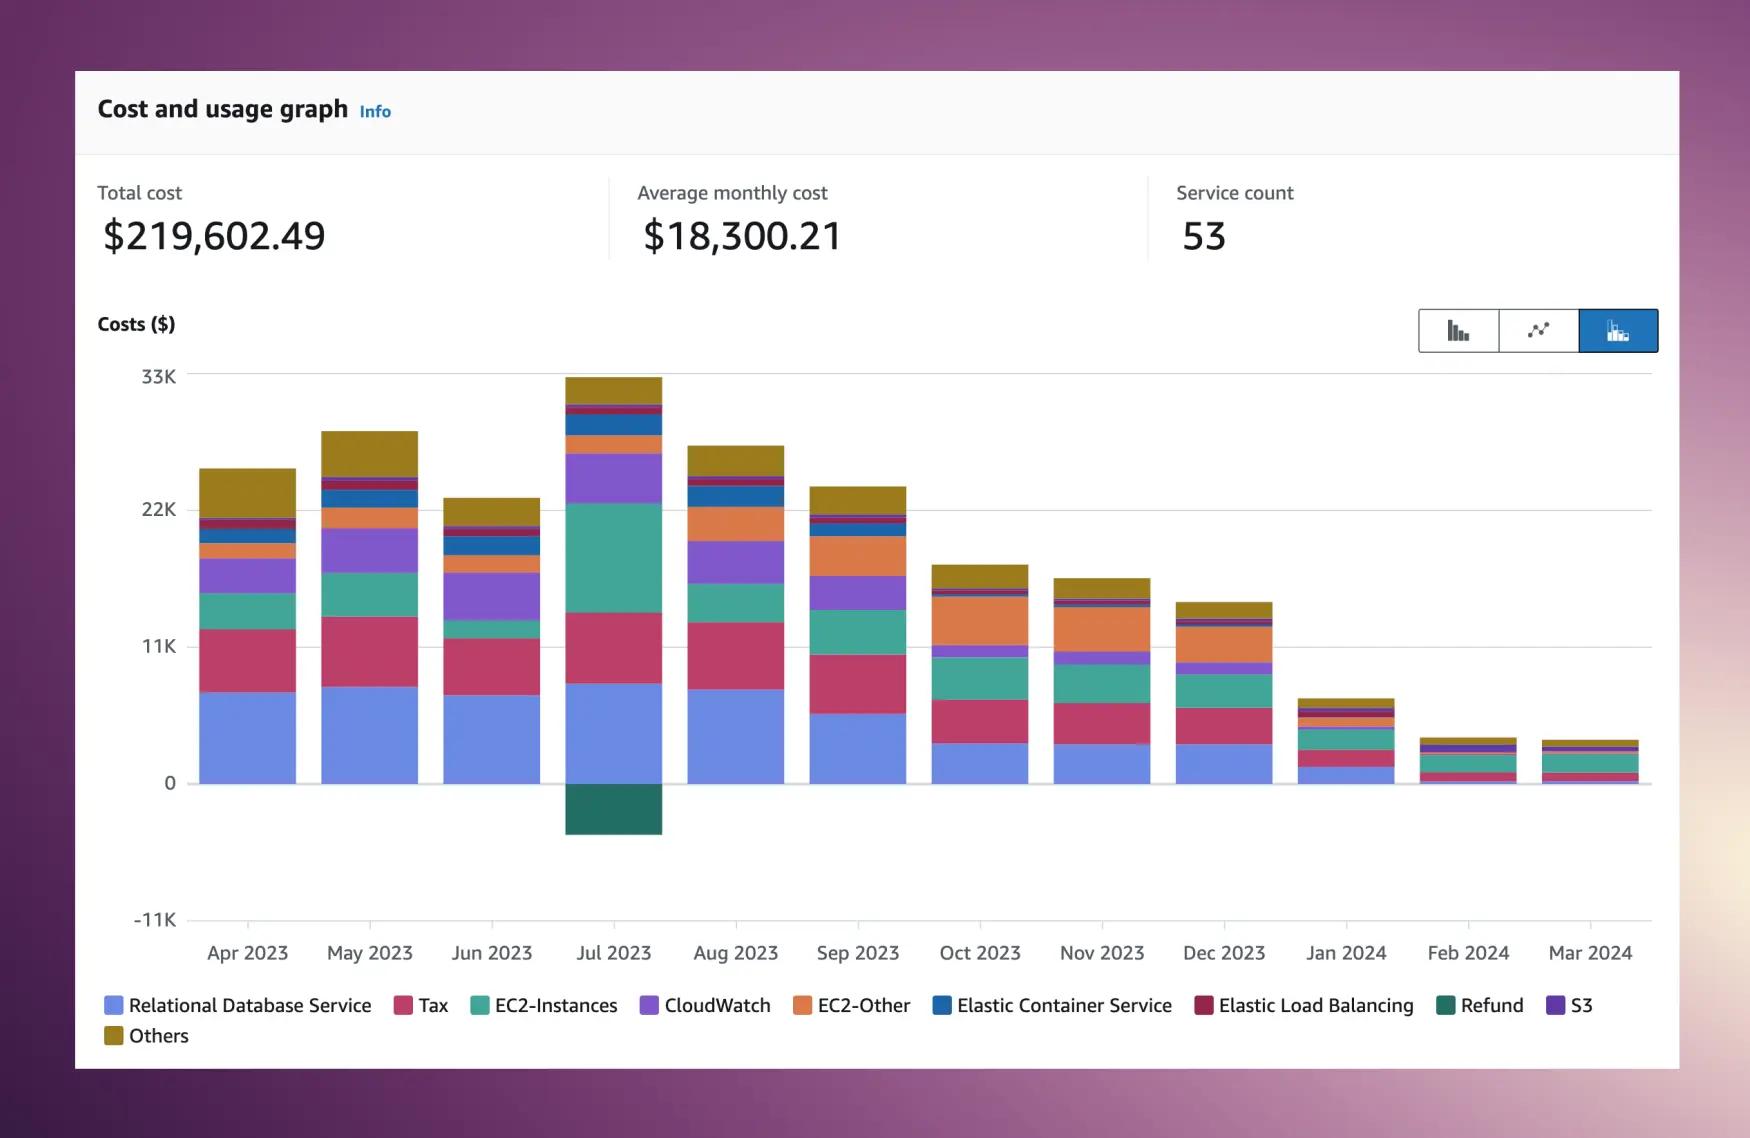
Task: Click the Jul 2023 axis label
Action: coord(613,953)
